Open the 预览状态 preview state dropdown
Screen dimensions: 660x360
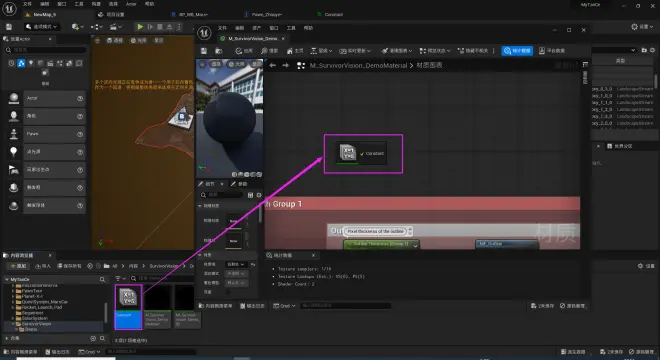coord(435,51)
